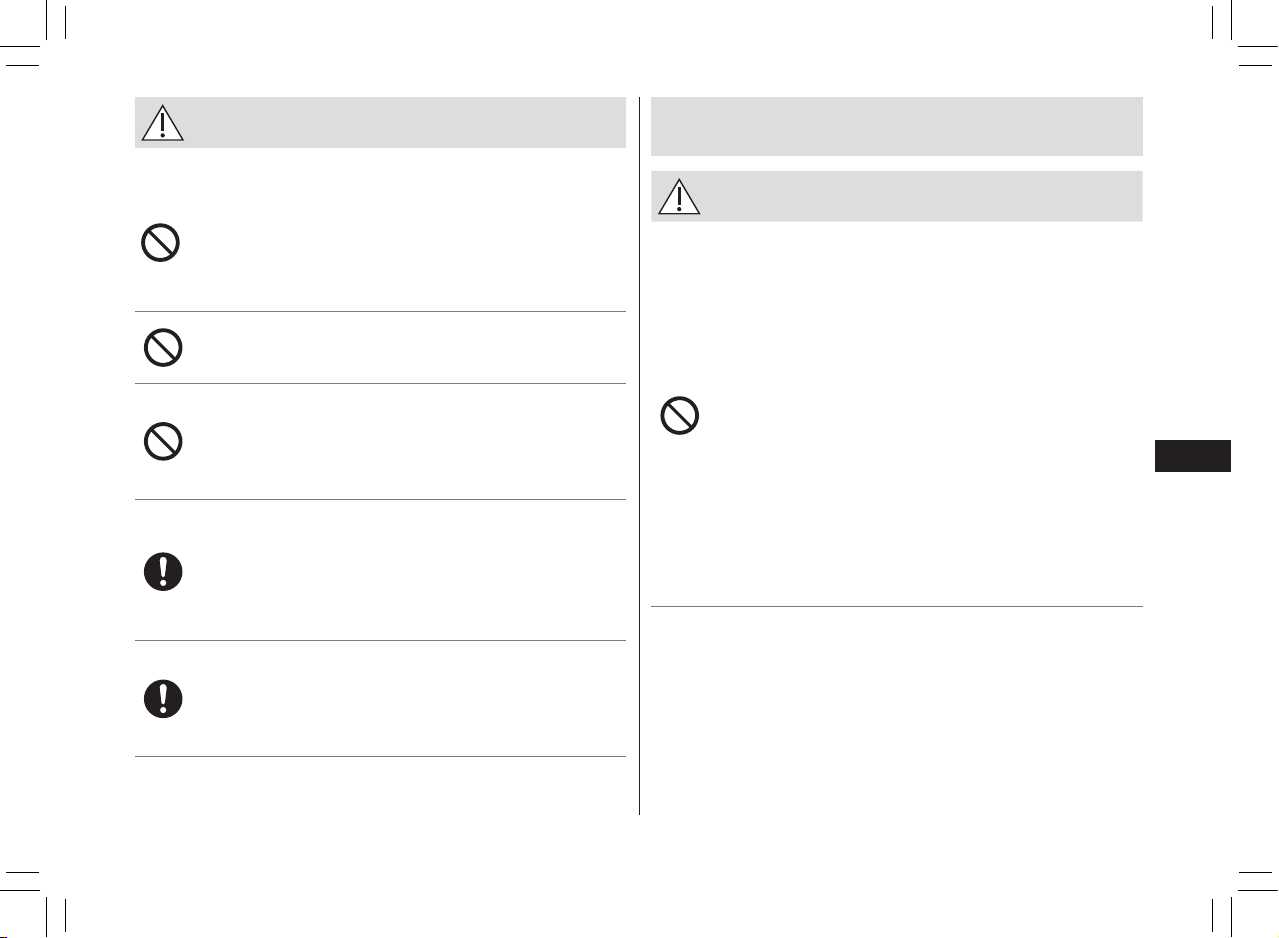Click the horizontal rule between the two exclamation icons
Image resolution: width=1279 pixels, height=938 pixels.
380,641
